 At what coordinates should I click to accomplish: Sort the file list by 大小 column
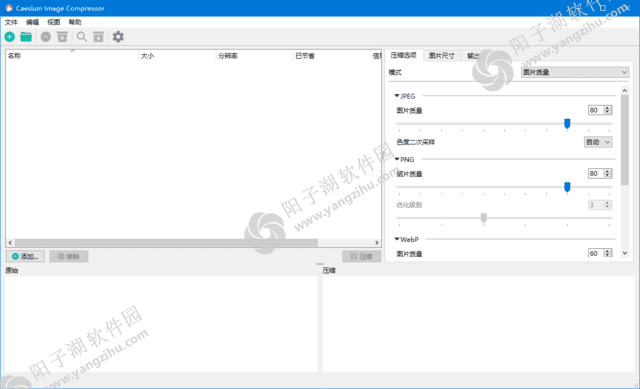click(177, 56)
